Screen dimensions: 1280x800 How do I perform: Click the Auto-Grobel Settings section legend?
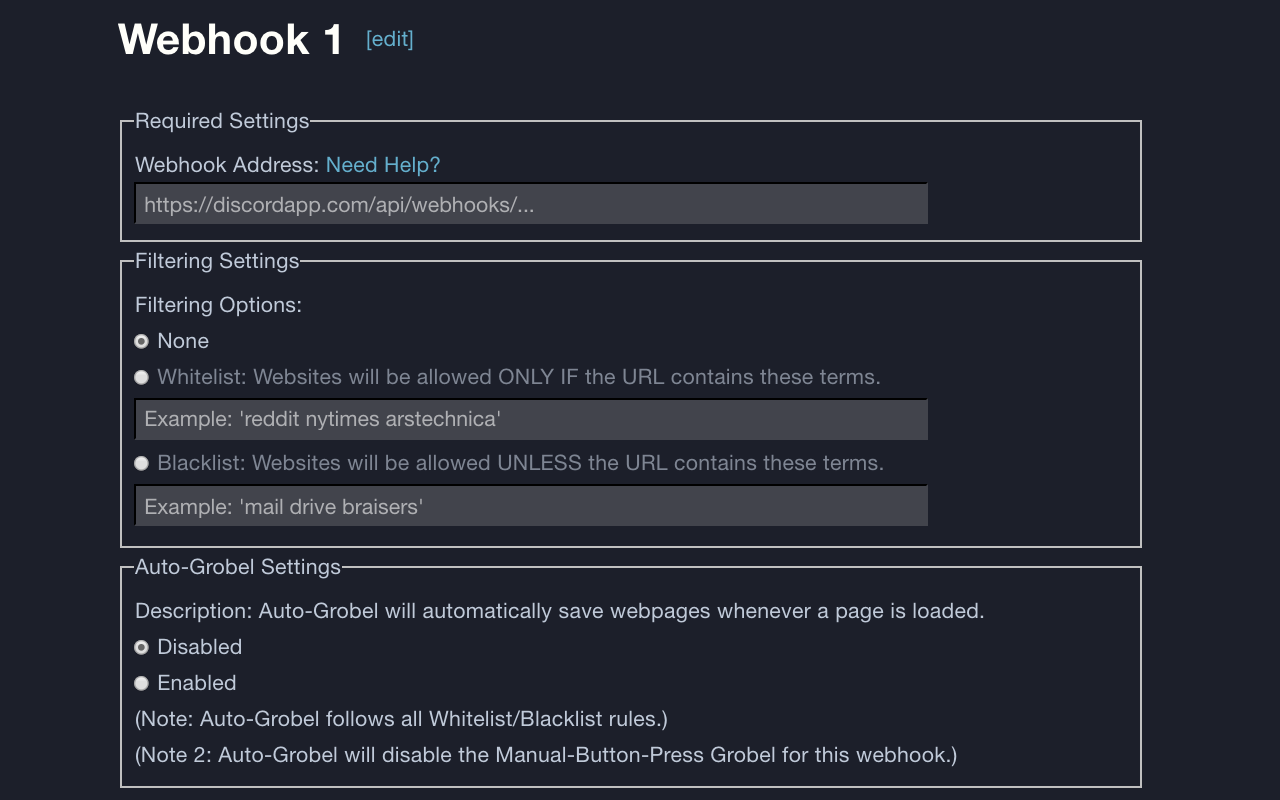tap(238, 567)
